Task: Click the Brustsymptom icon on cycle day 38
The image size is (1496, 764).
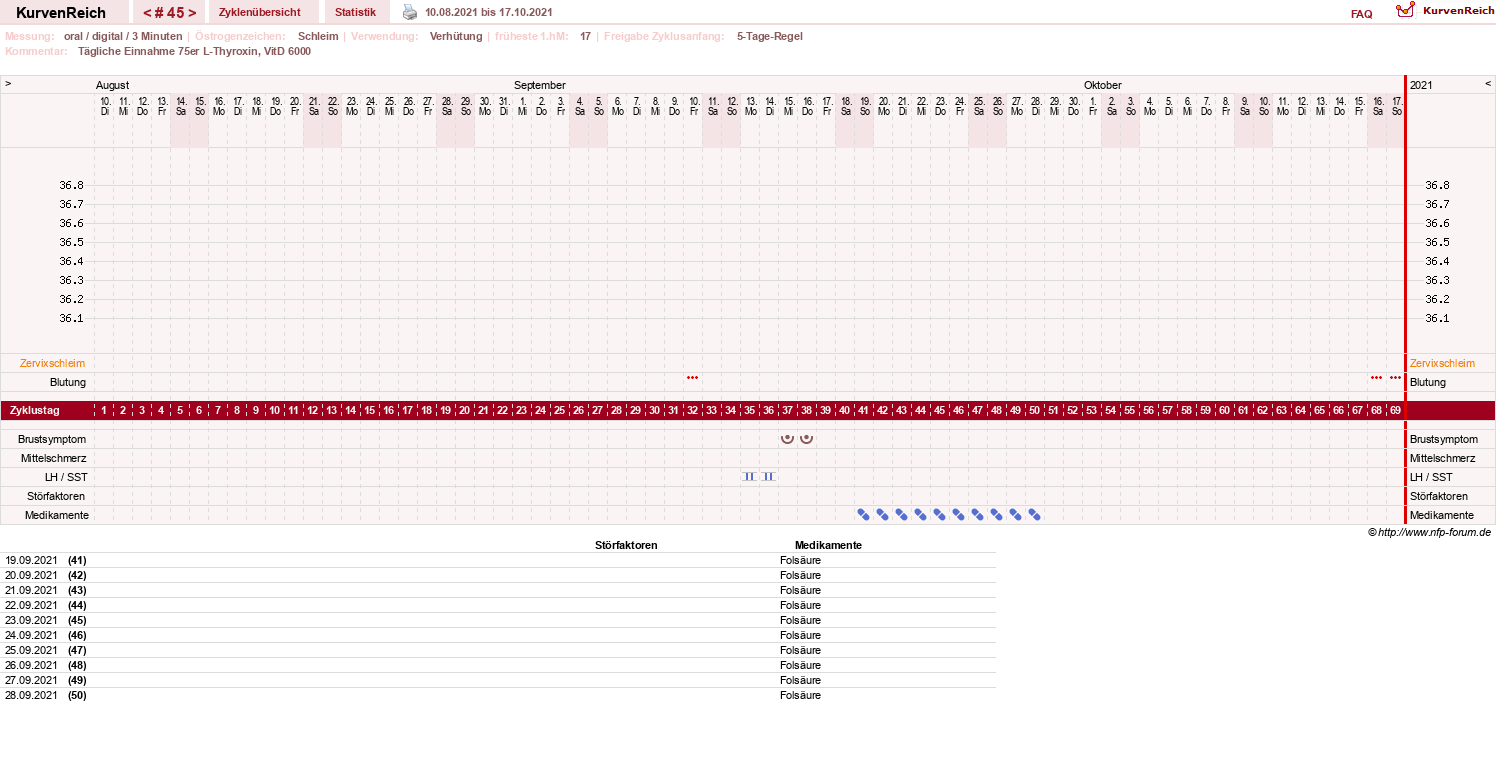Action: point(806,438)
